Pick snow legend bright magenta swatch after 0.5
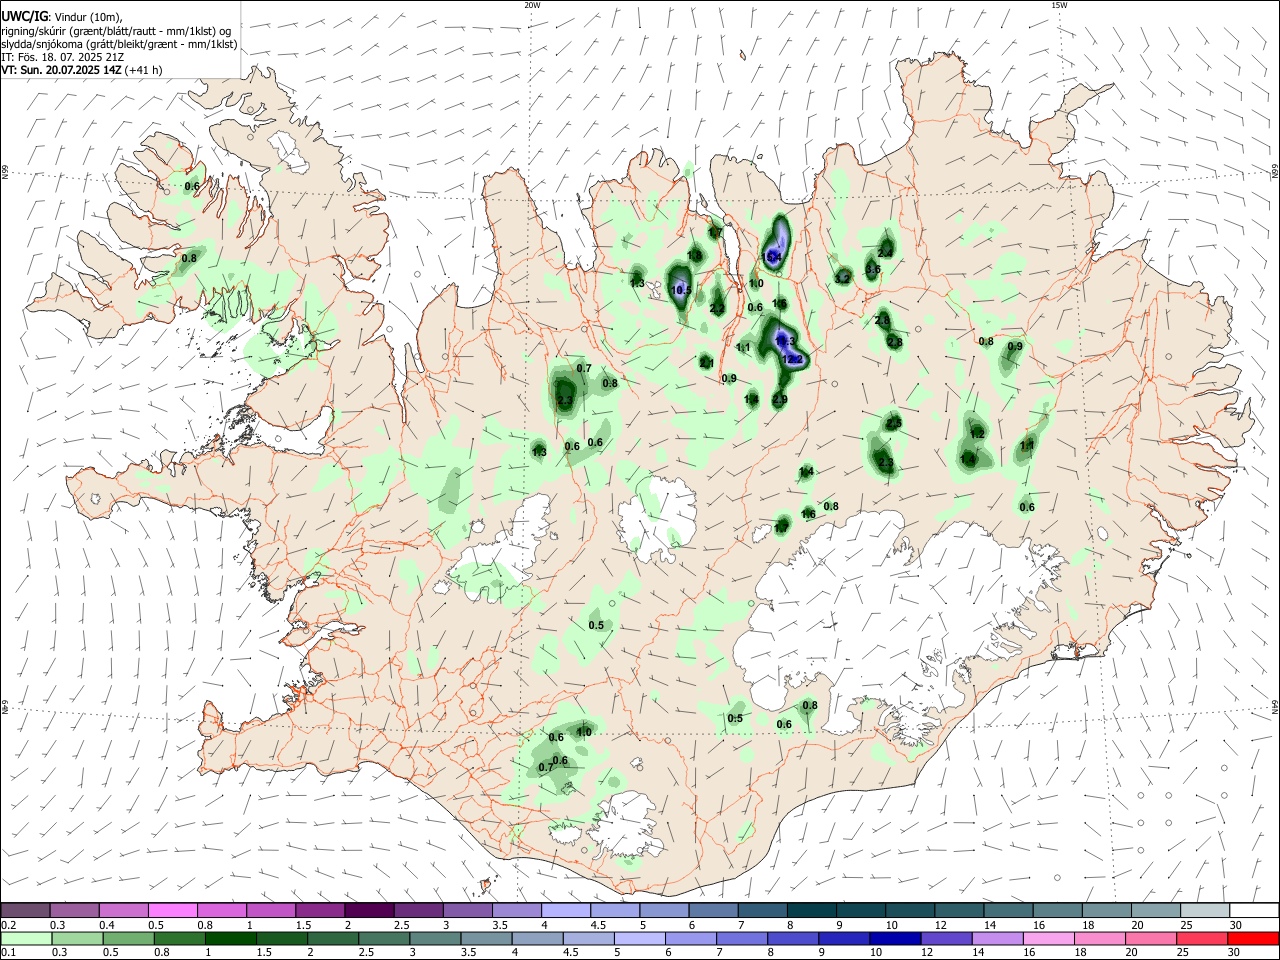The width and height of the screenshot is (1280, 960). coord(172,911)
